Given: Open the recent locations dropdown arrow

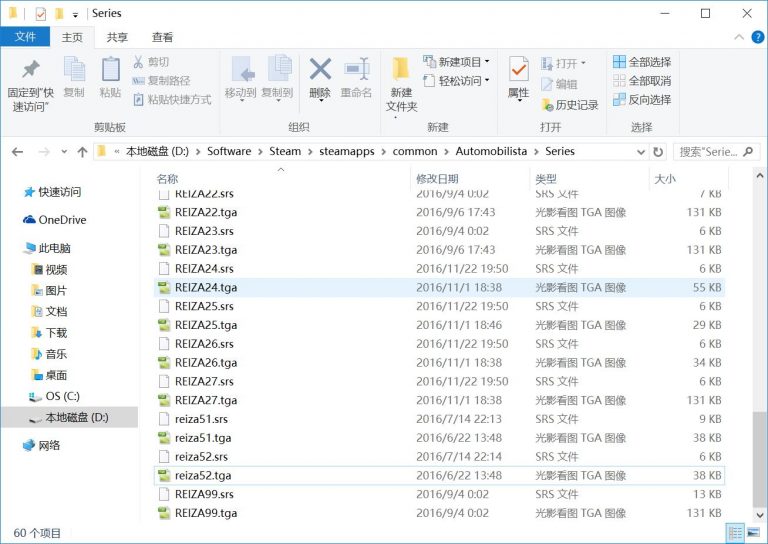Looking at the screenshot, I should pos(64,152).
